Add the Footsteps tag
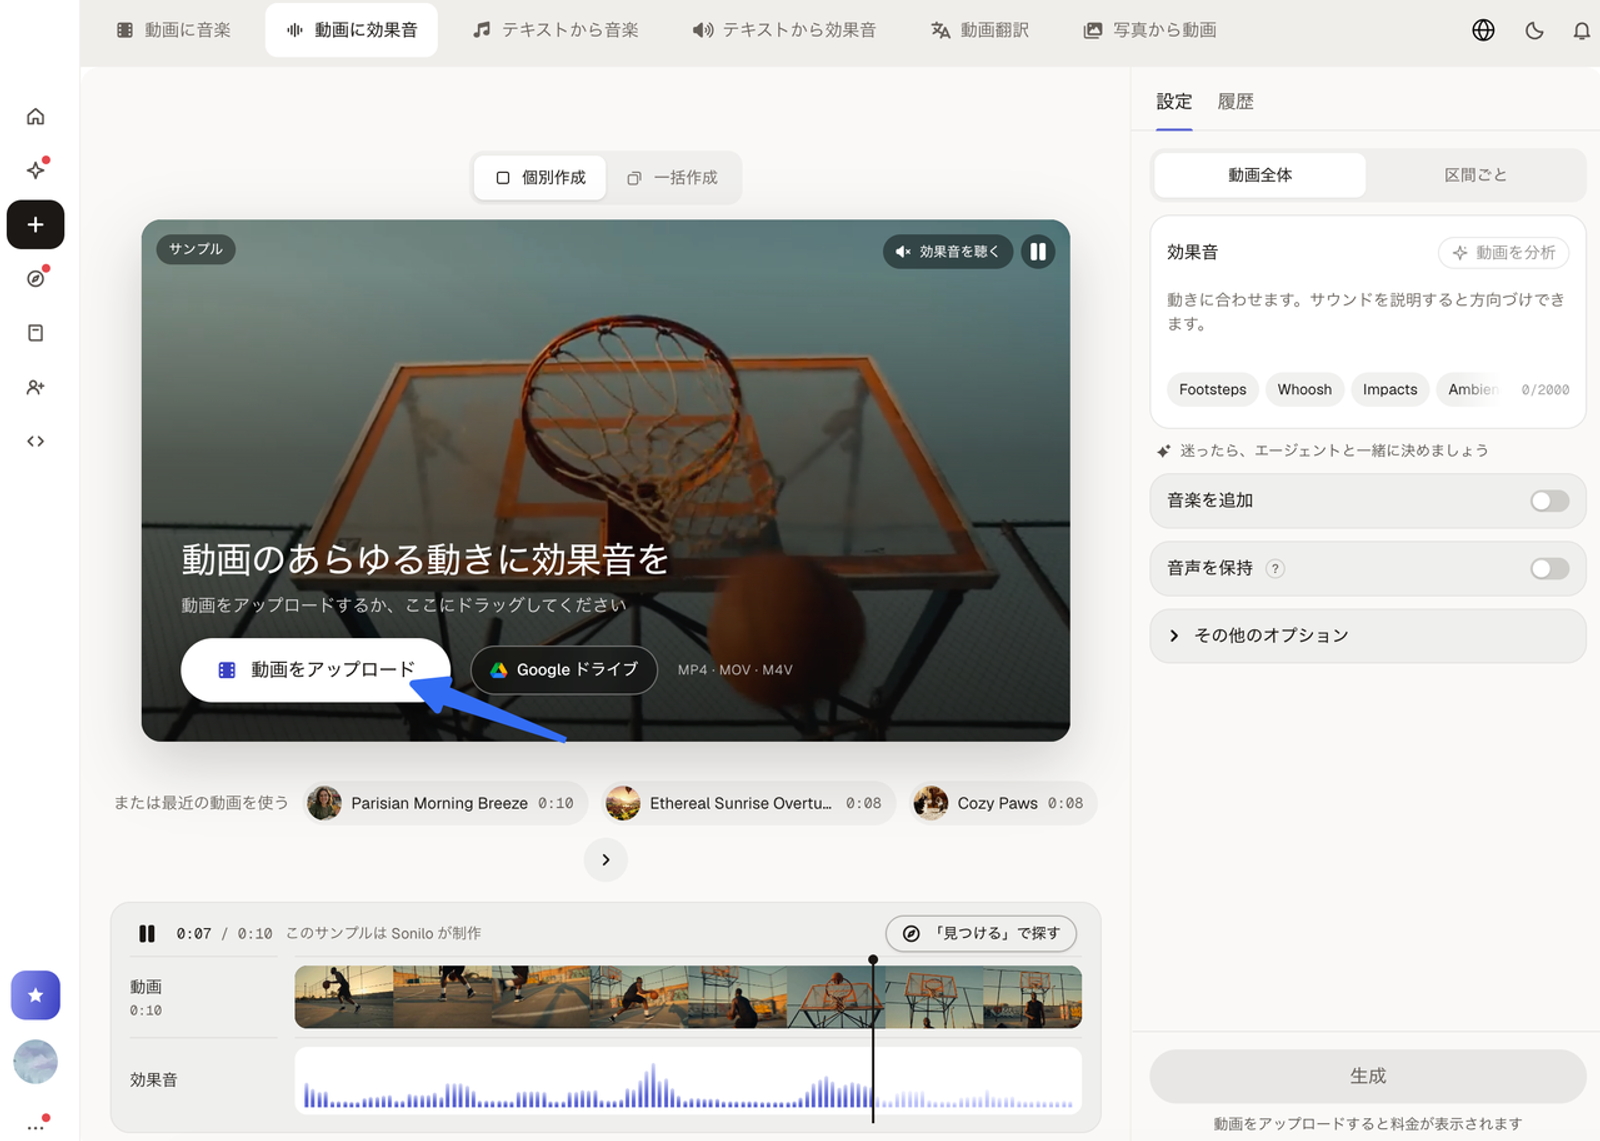 click(x=1212, y=390)
